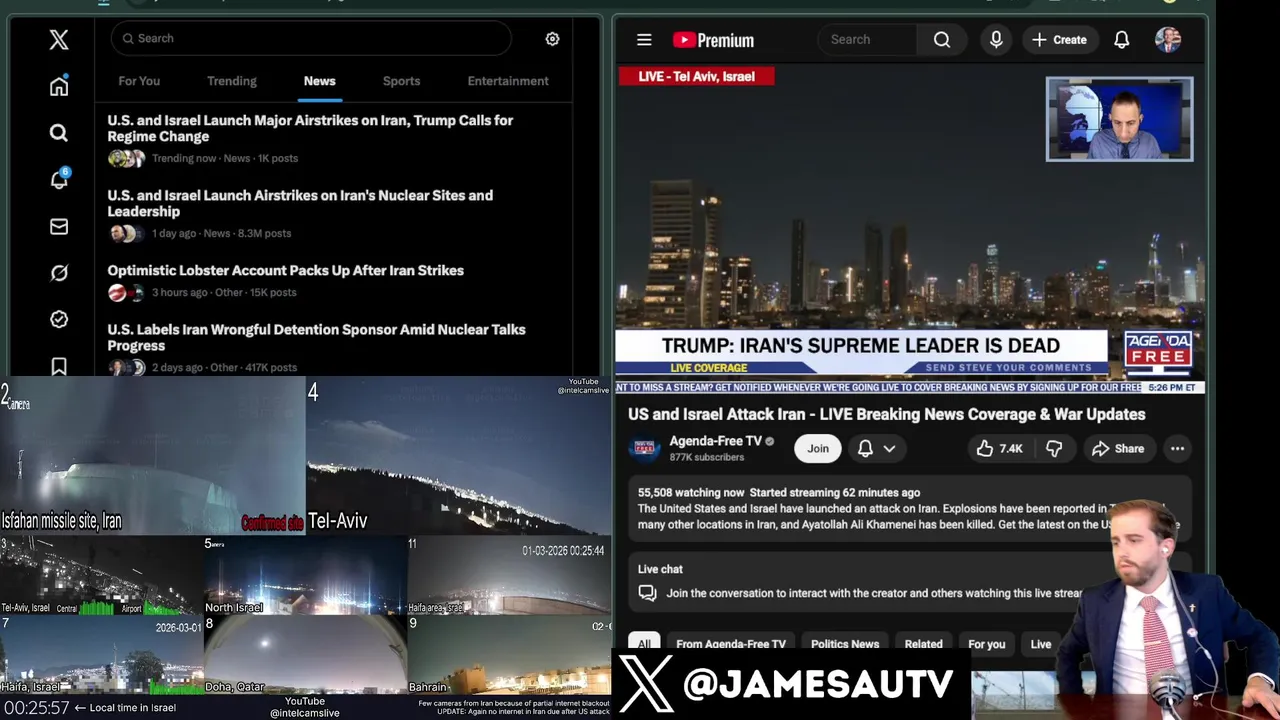This screenshot has height=720, width=1280.
Task: Open the Grok icon in X sidebar
Action: pos(59,273)
